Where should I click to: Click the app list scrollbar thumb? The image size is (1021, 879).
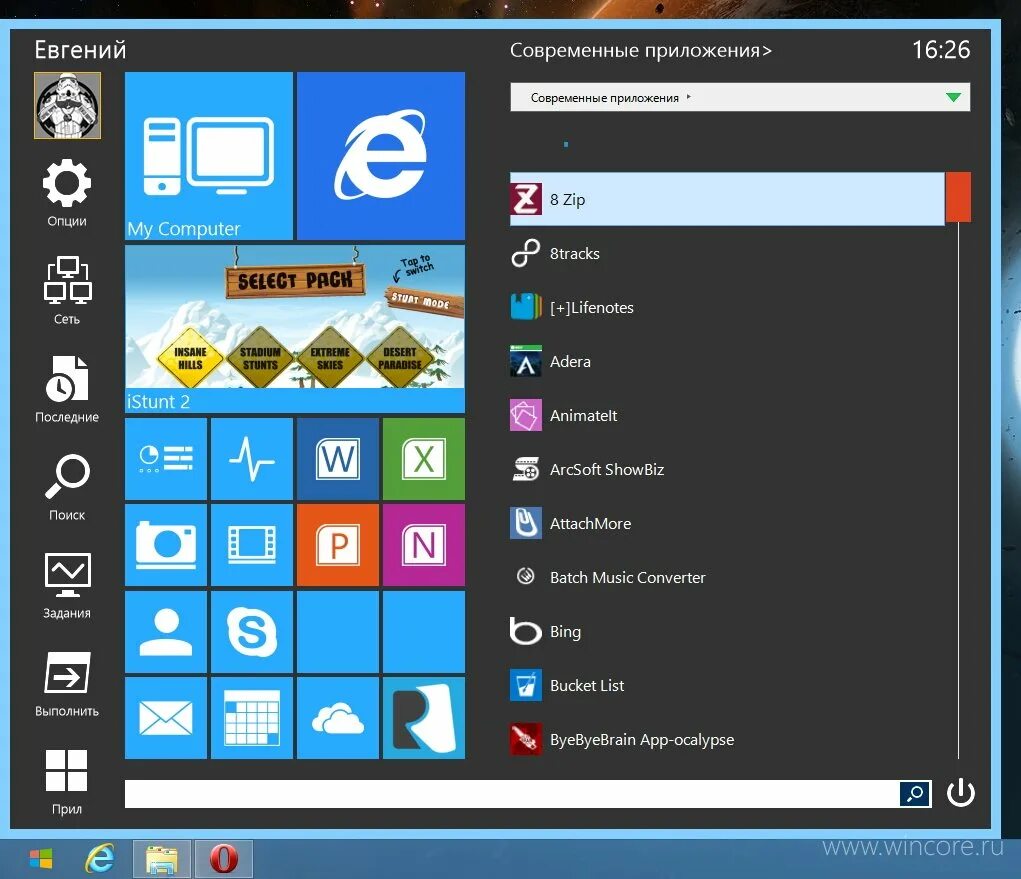(x=958, y=197)
